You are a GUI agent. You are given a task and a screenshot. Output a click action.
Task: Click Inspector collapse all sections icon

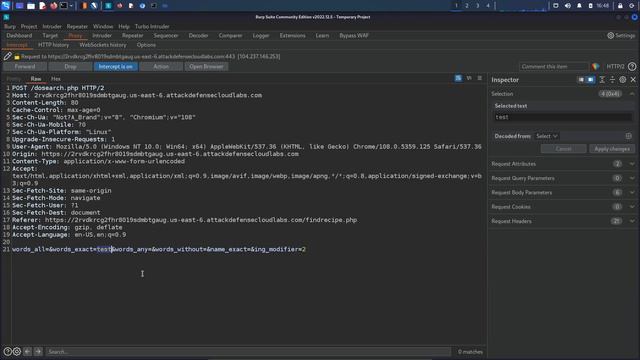[602, 80]
